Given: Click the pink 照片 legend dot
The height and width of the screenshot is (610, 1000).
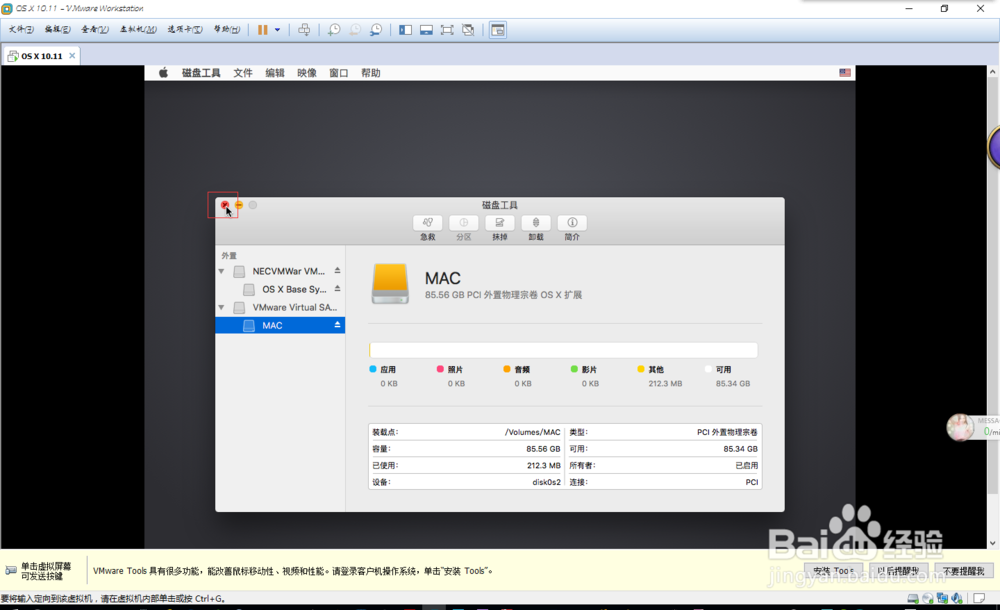Looking at the screenshot, I should click(x=440, y=369).
